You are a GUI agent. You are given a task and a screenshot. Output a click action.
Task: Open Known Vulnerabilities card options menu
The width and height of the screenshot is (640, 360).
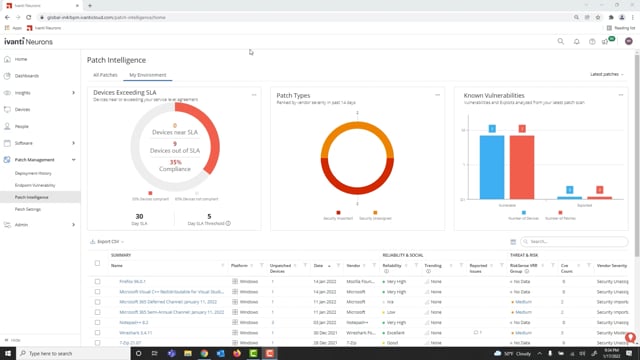point(621,95)
